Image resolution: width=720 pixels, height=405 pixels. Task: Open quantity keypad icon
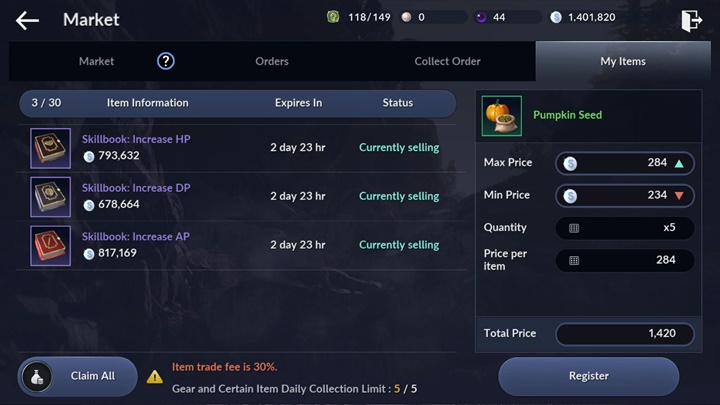coord(574,228)
